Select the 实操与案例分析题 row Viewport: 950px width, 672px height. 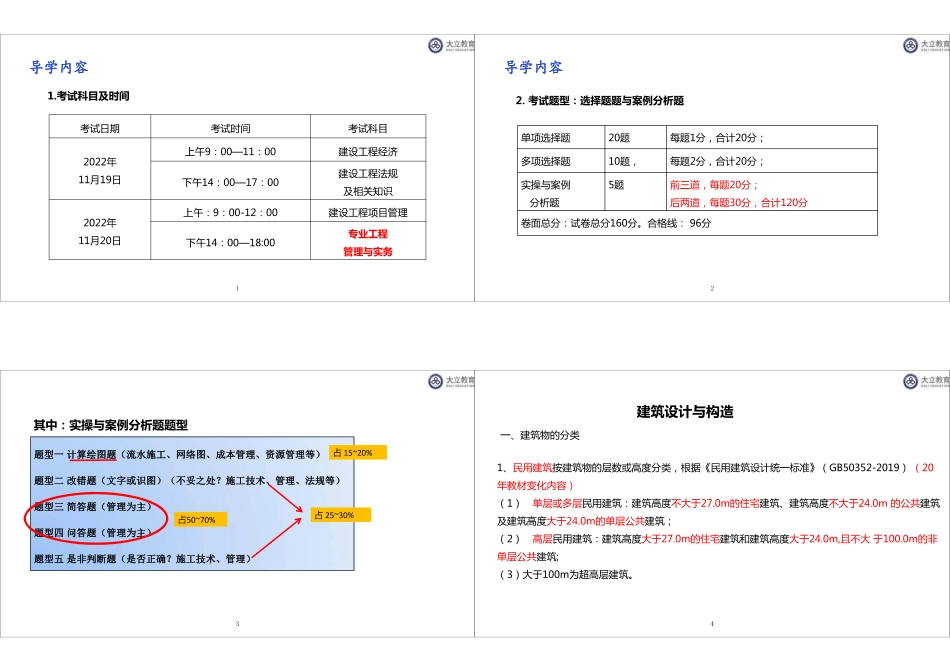click(546, 190)
